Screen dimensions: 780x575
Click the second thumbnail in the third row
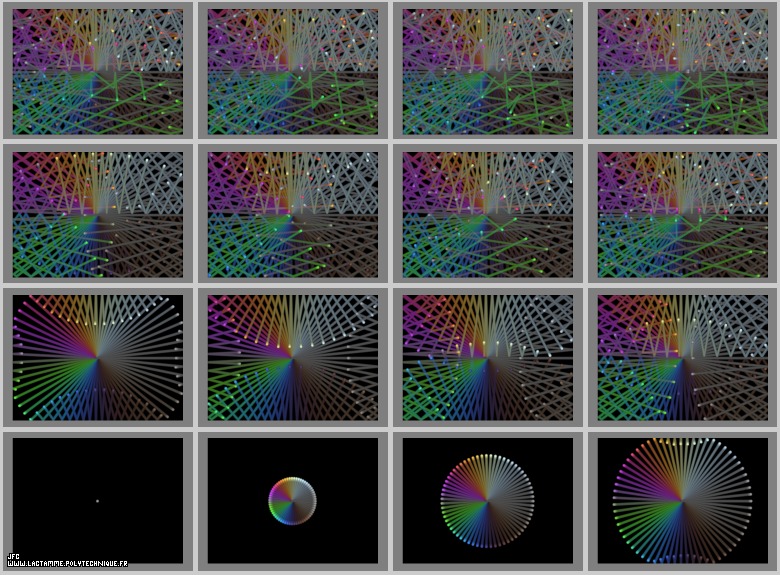[x=293, y=357]
